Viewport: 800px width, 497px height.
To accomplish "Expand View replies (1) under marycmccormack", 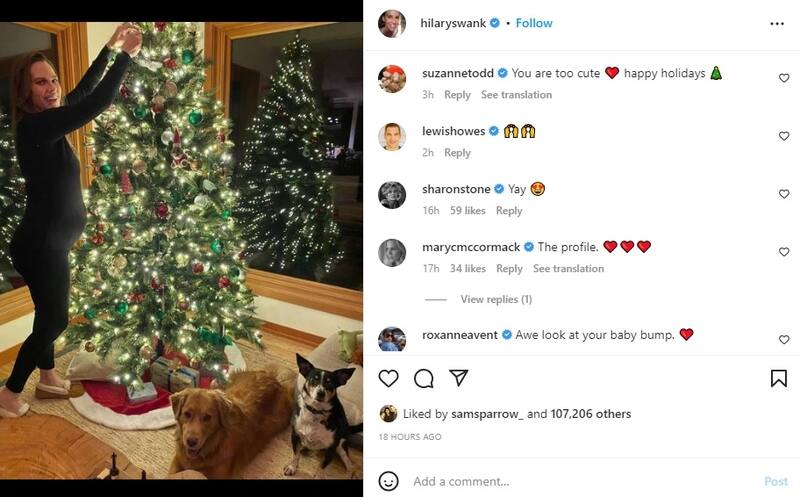I will point(495,299).
